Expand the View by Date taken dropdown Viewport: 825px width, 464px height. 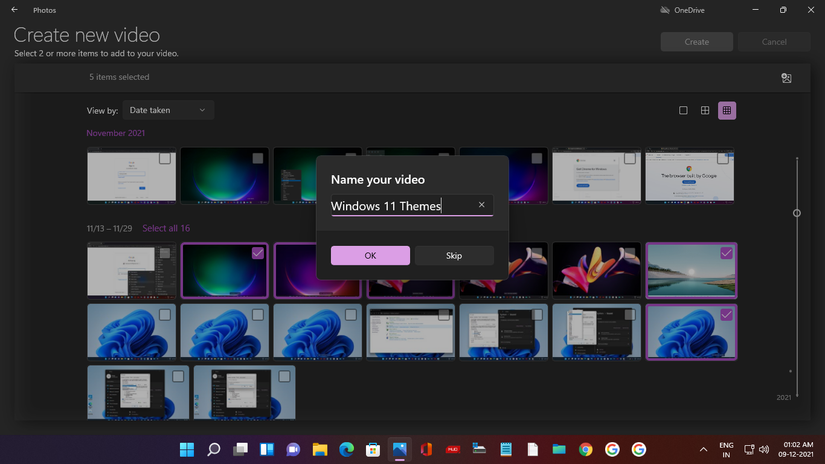(x=167, y=110)
